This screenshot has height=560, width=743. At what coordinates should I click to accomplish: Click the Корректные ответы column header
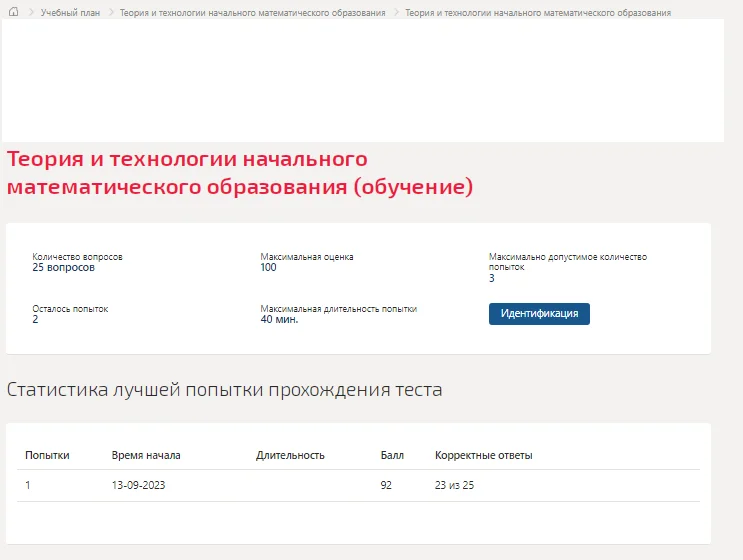pos(484,455)
